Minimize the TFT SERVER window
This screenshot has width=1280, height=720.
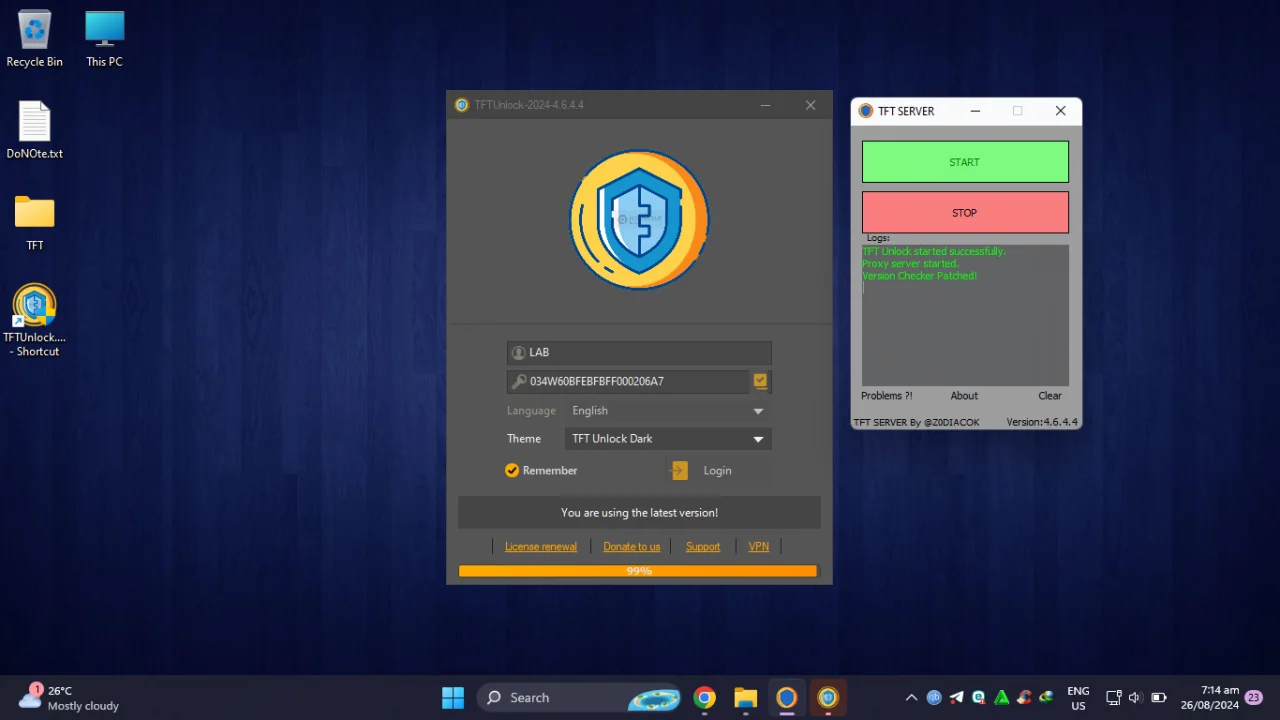[x=975, y=111]
